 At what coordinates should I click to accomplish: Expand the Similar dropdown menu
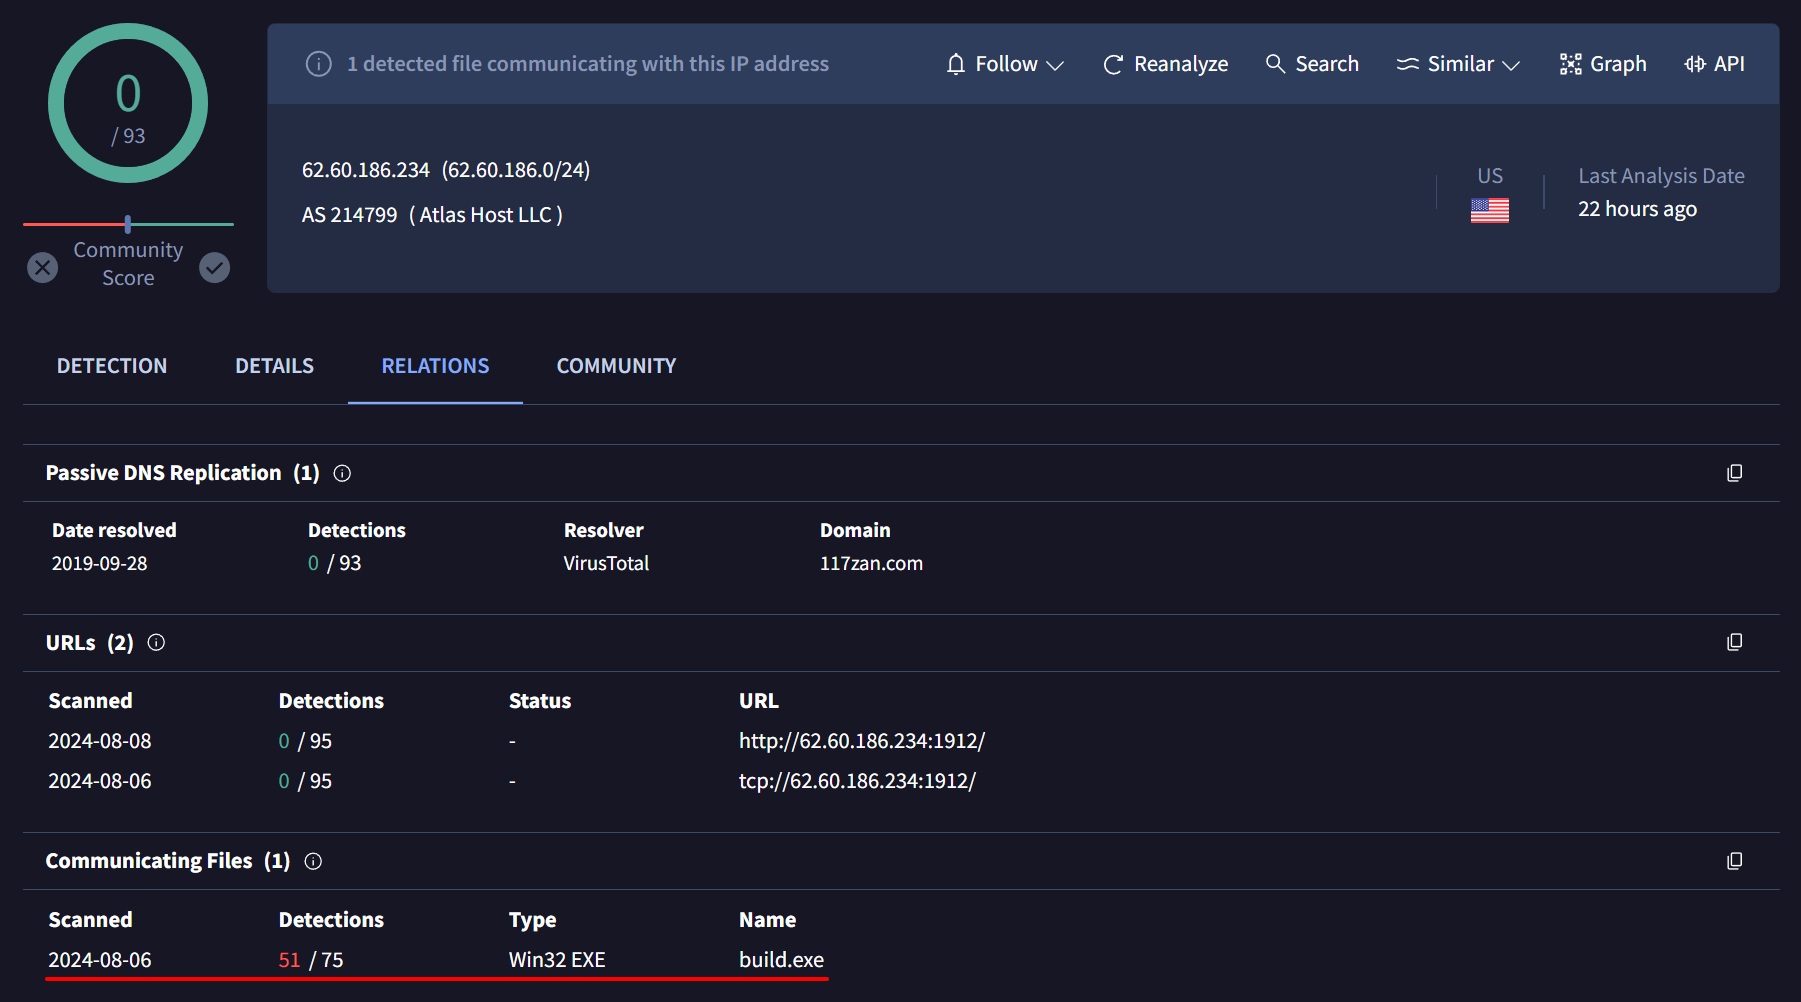(1458, 64)
